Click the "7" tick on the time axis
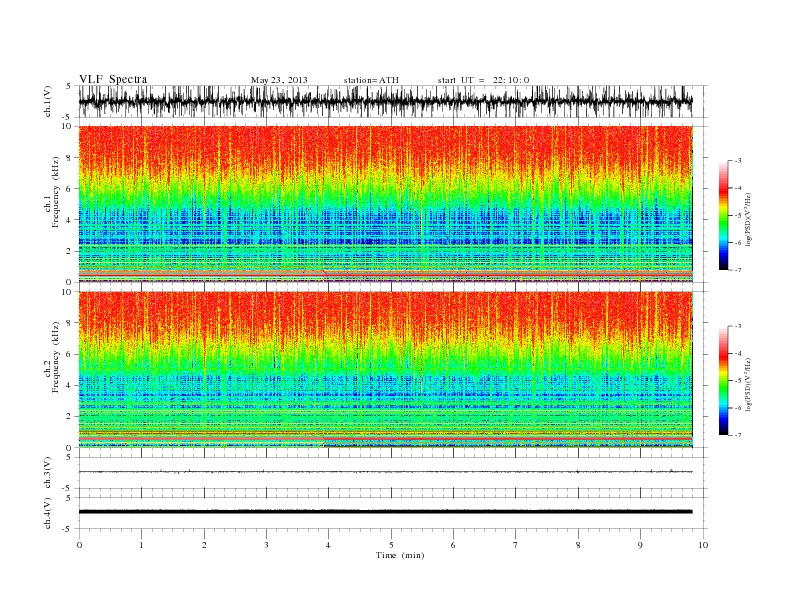792x612 pixels. pyautogui.click(x=516, y=545)
